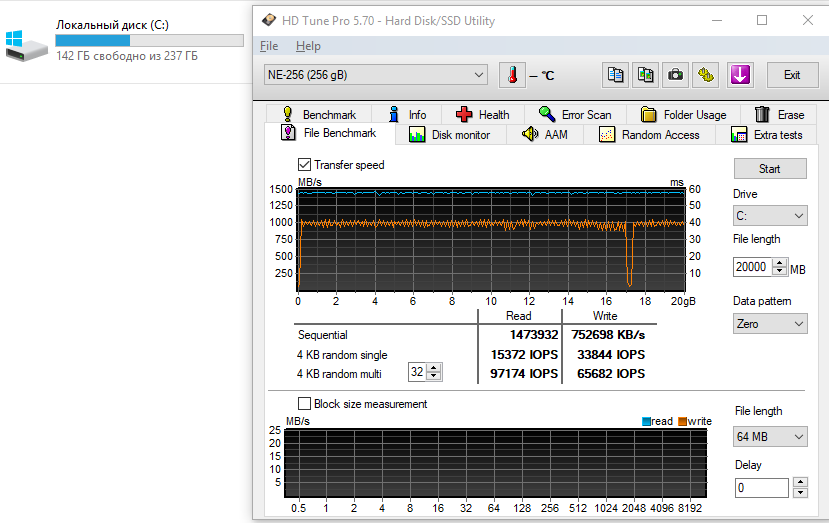Viewport: 829px width, 523px height.
Task: Minimize the HD Tune Pro window
Action: 717,20
